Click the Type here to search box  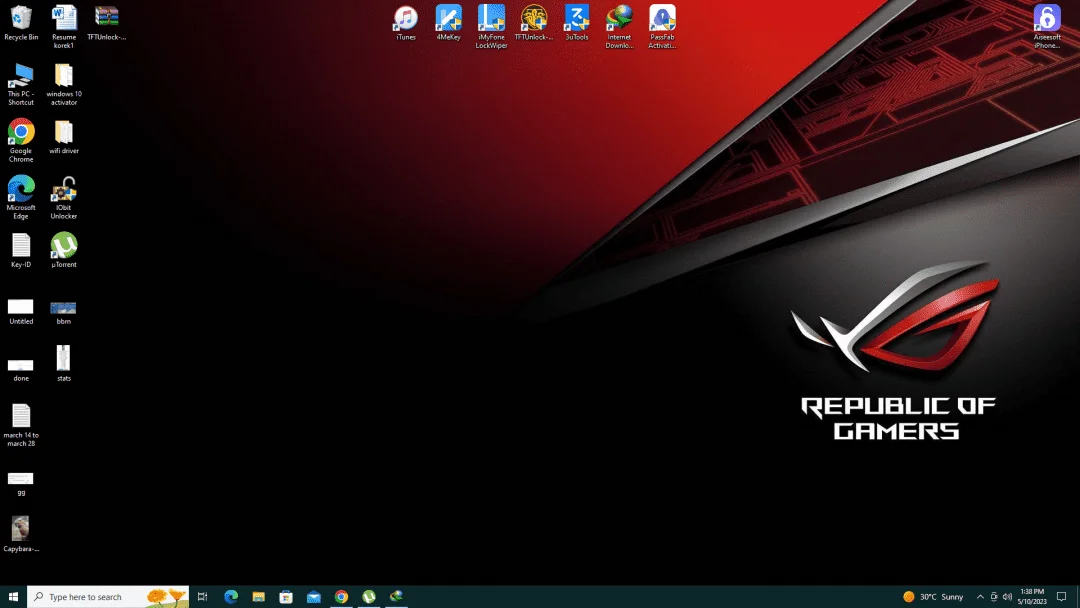[108, 596]
